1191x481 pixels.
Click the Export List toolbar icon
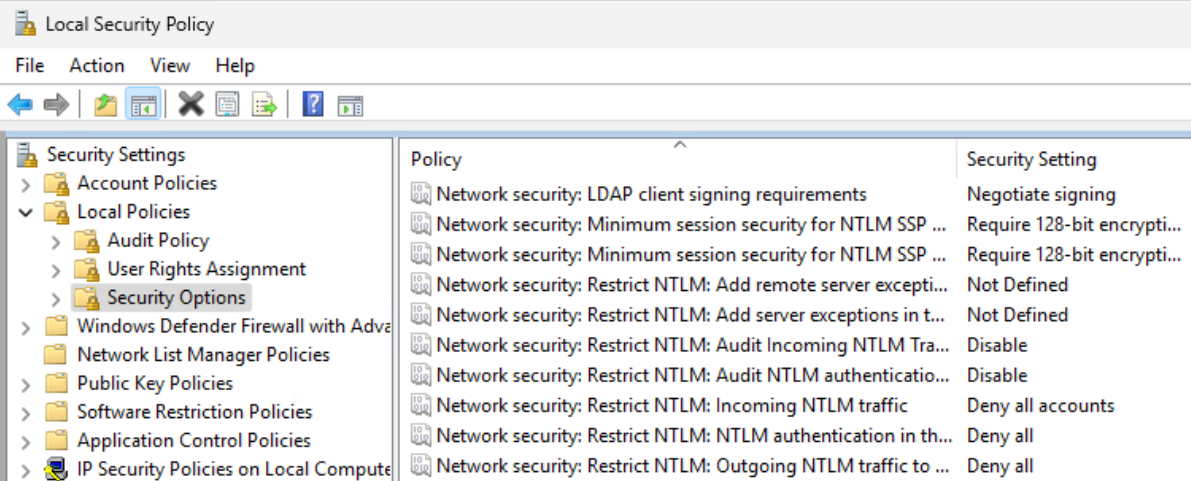coord(264,104)
